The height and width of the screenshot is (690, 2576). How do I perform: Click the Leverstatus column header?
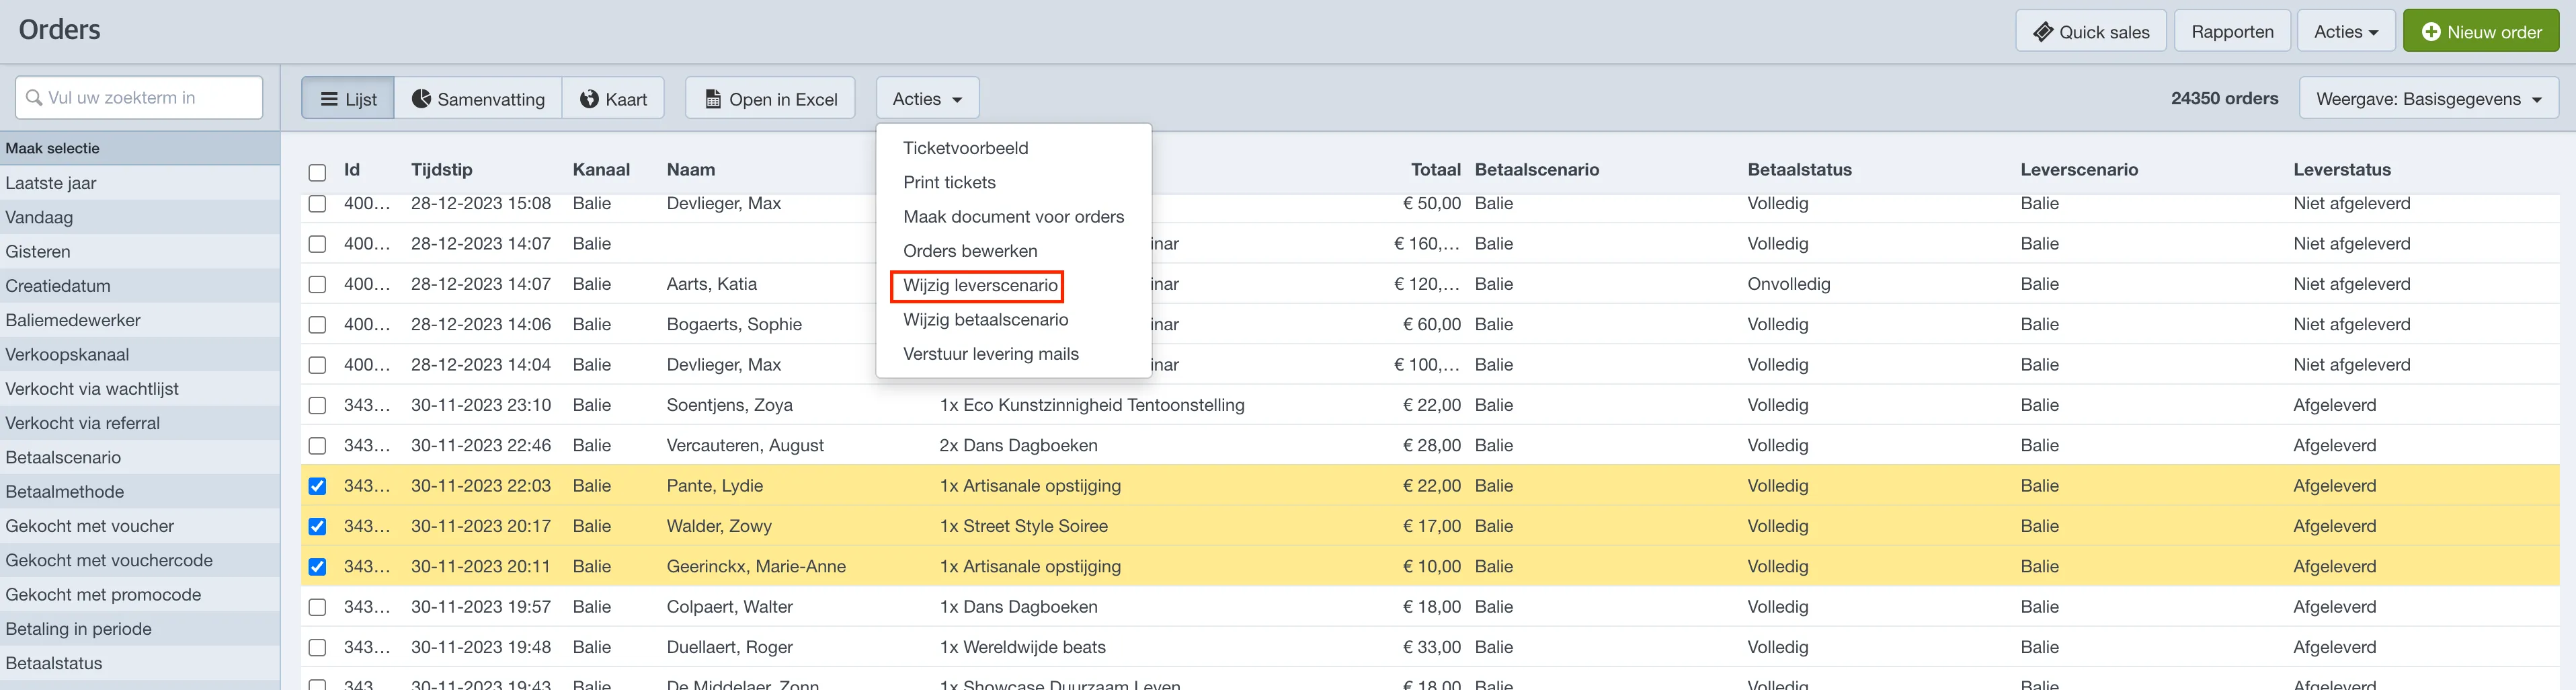click(x=2342, y=170)
